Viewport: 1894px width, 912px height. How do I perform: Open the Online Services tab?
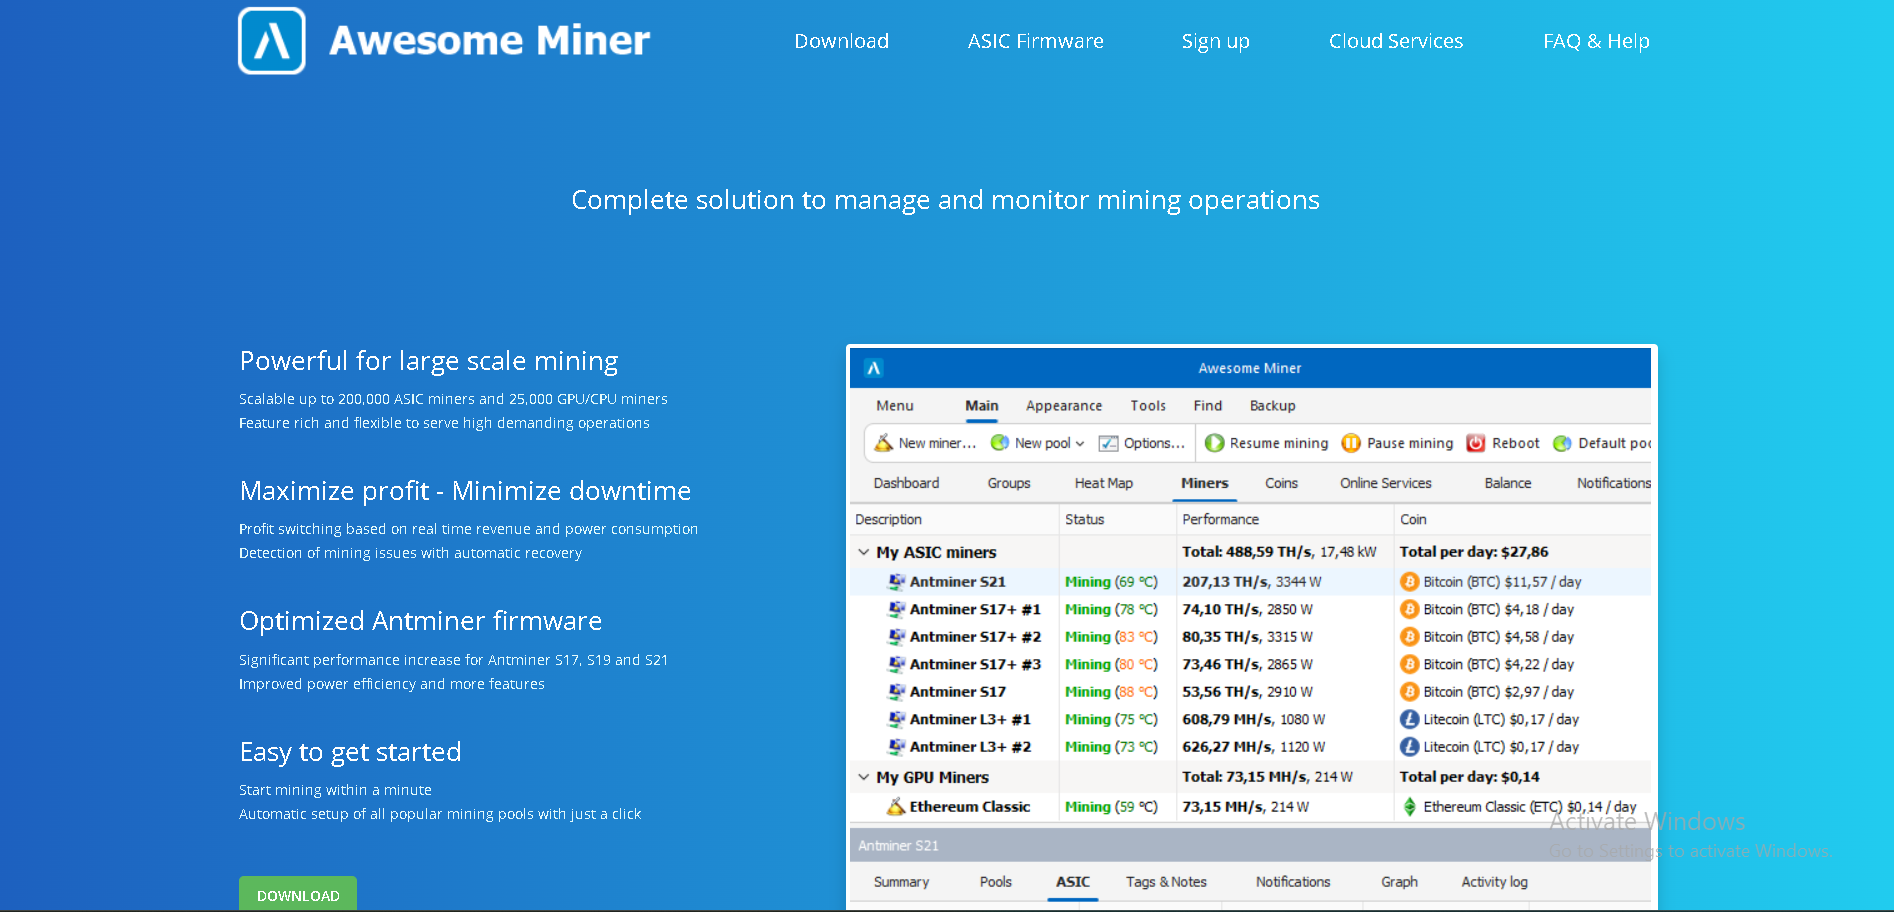pyautogui.click(x=1386, y=483)
